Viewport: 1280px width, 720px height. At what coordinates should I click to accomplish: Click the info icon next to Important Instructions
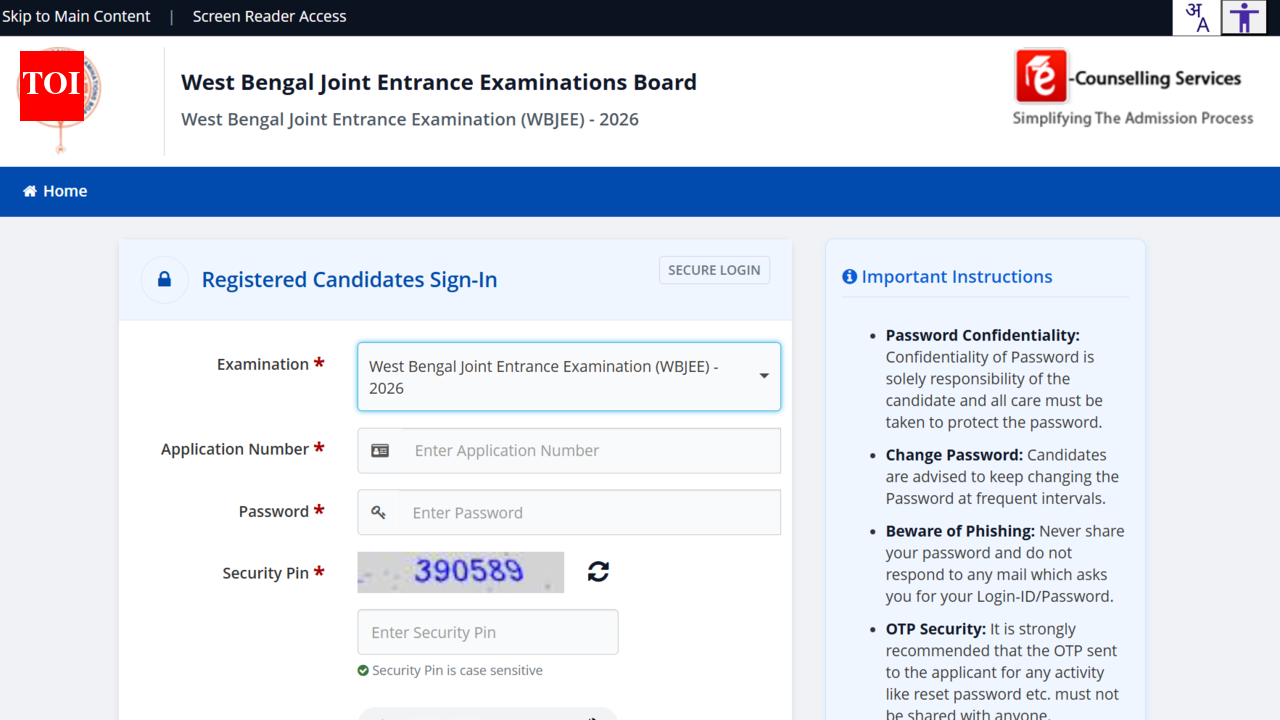(x=849, y=276)
